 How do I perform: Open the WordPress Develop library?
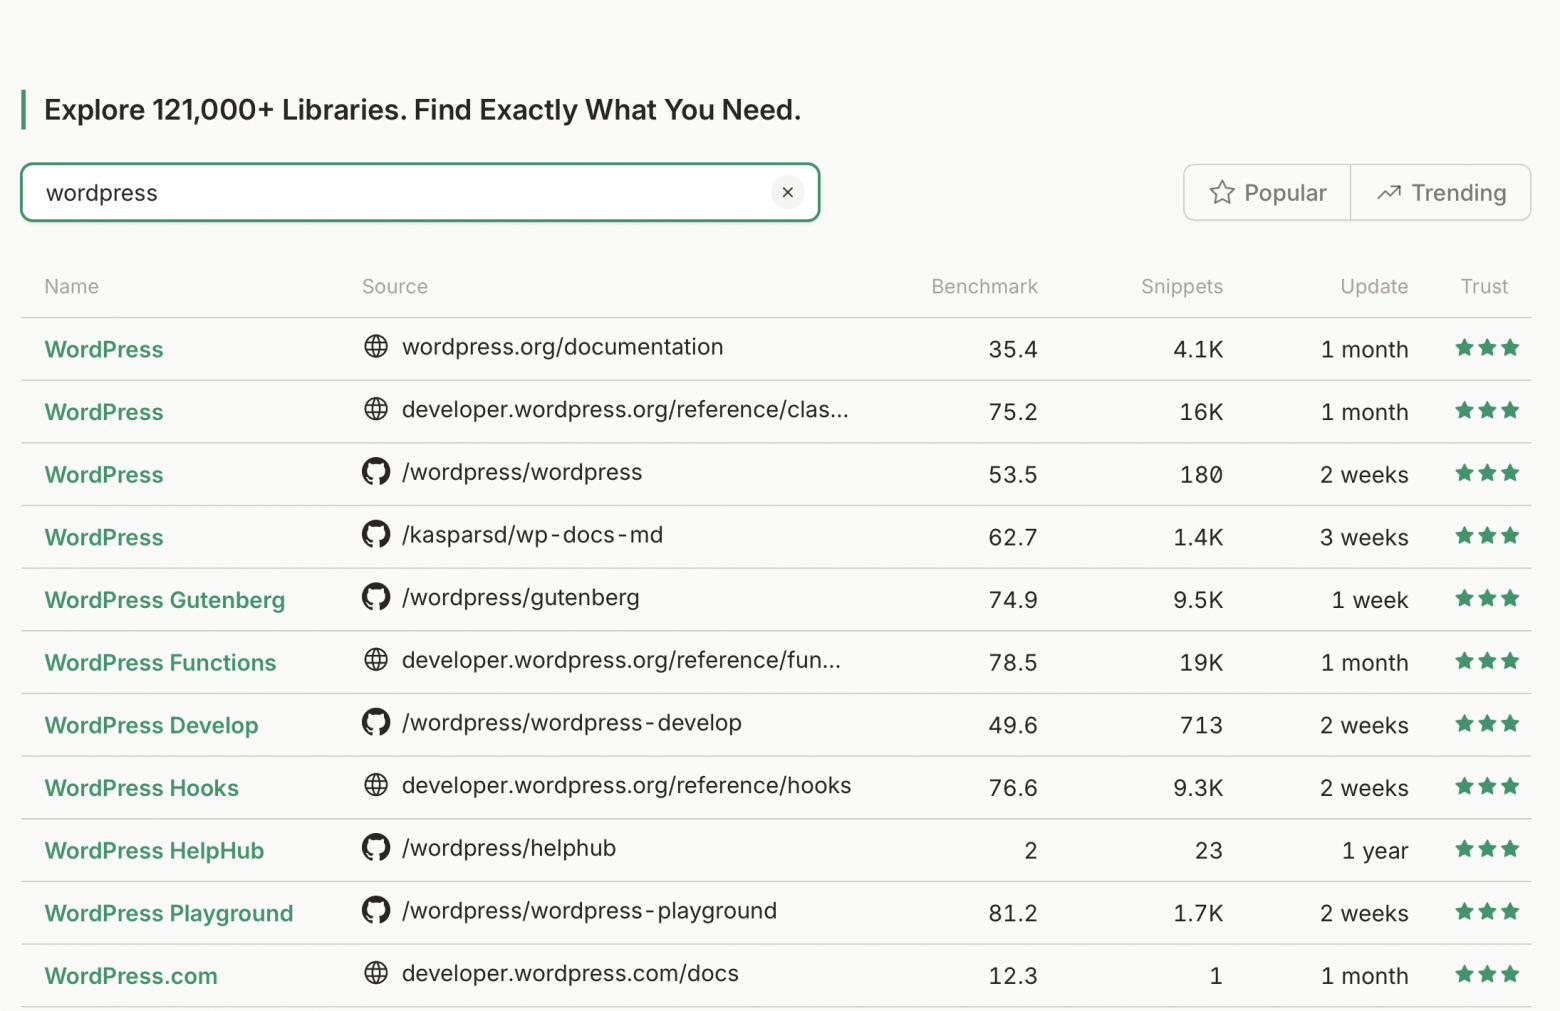[151, 725]
